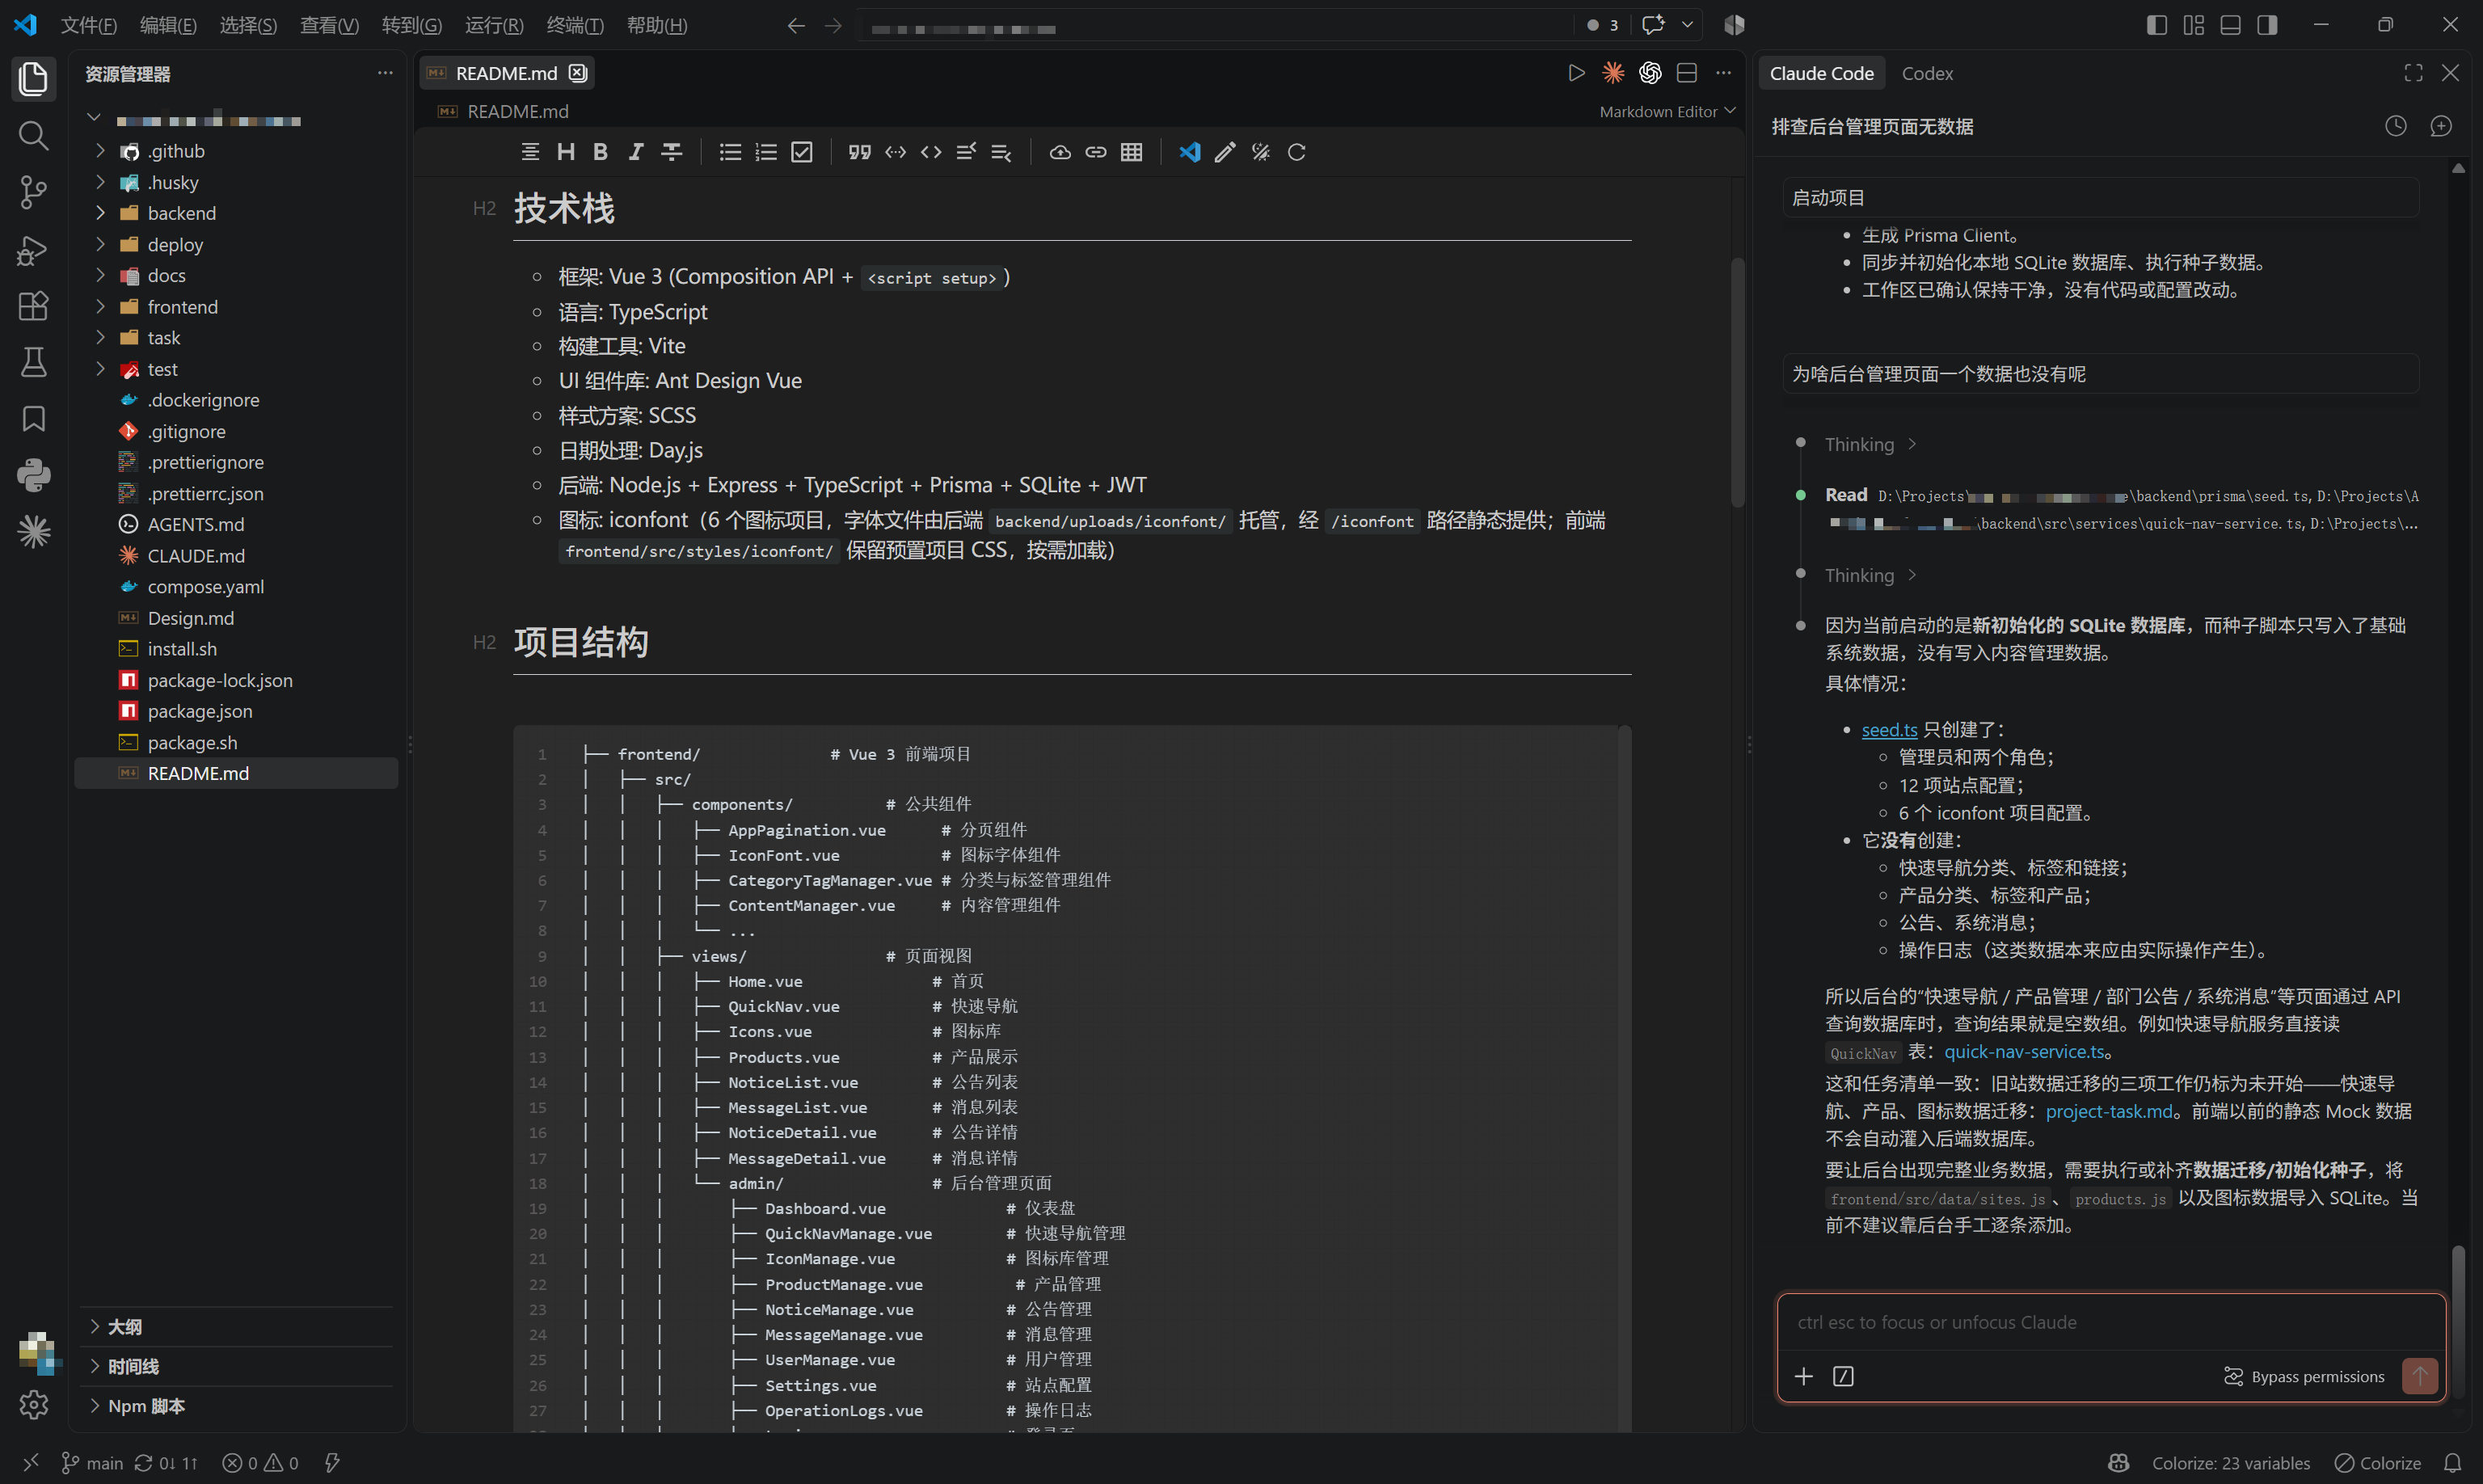Click the send message arrow button
Image resolution: width=2483 pixels, height=1484 pixels.
point(2420,1377)
